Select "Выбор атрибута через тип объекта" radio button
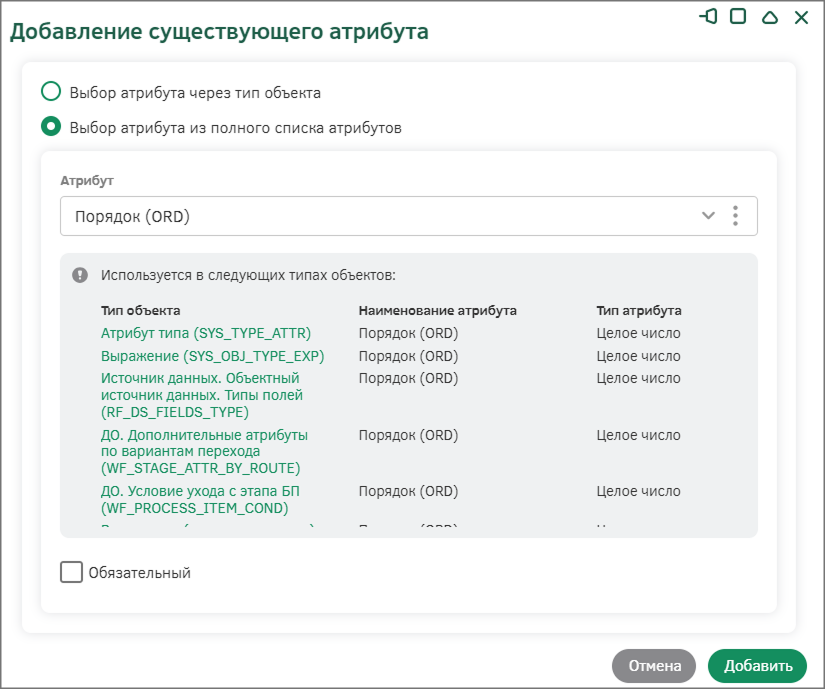Screen dimensions: 825x689 point(50,92)
